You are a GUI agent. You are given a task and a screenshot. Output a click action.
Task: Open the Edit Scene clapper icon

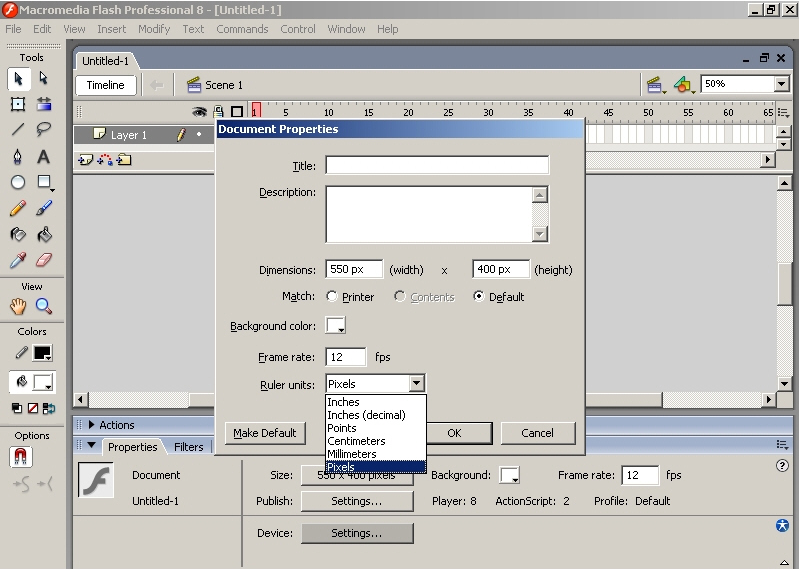(x=655, y=85)
